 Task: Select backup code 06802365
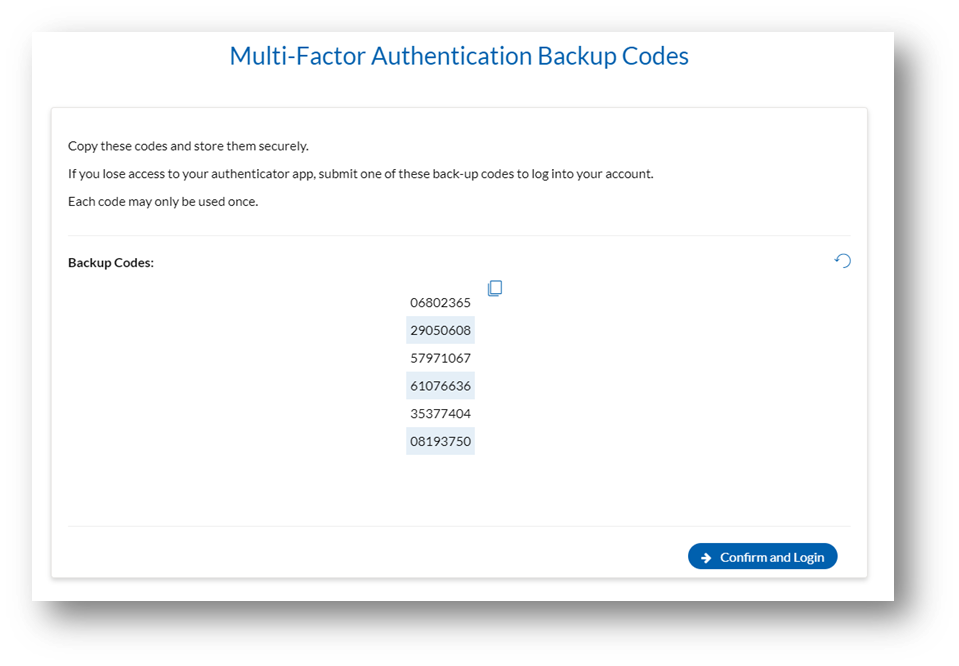coord(441,302)
